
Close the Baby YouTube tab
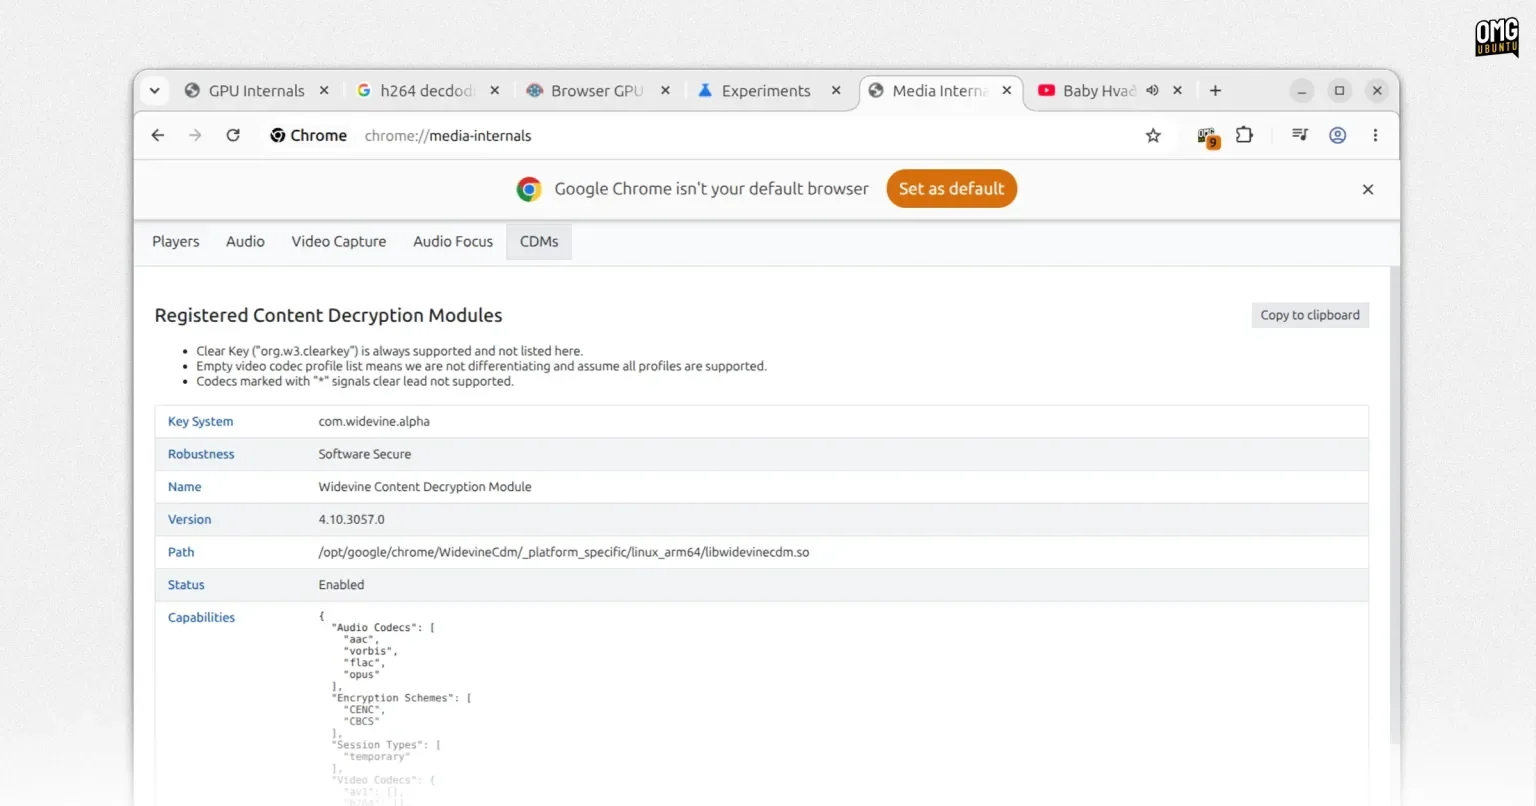click(1177, 90)
